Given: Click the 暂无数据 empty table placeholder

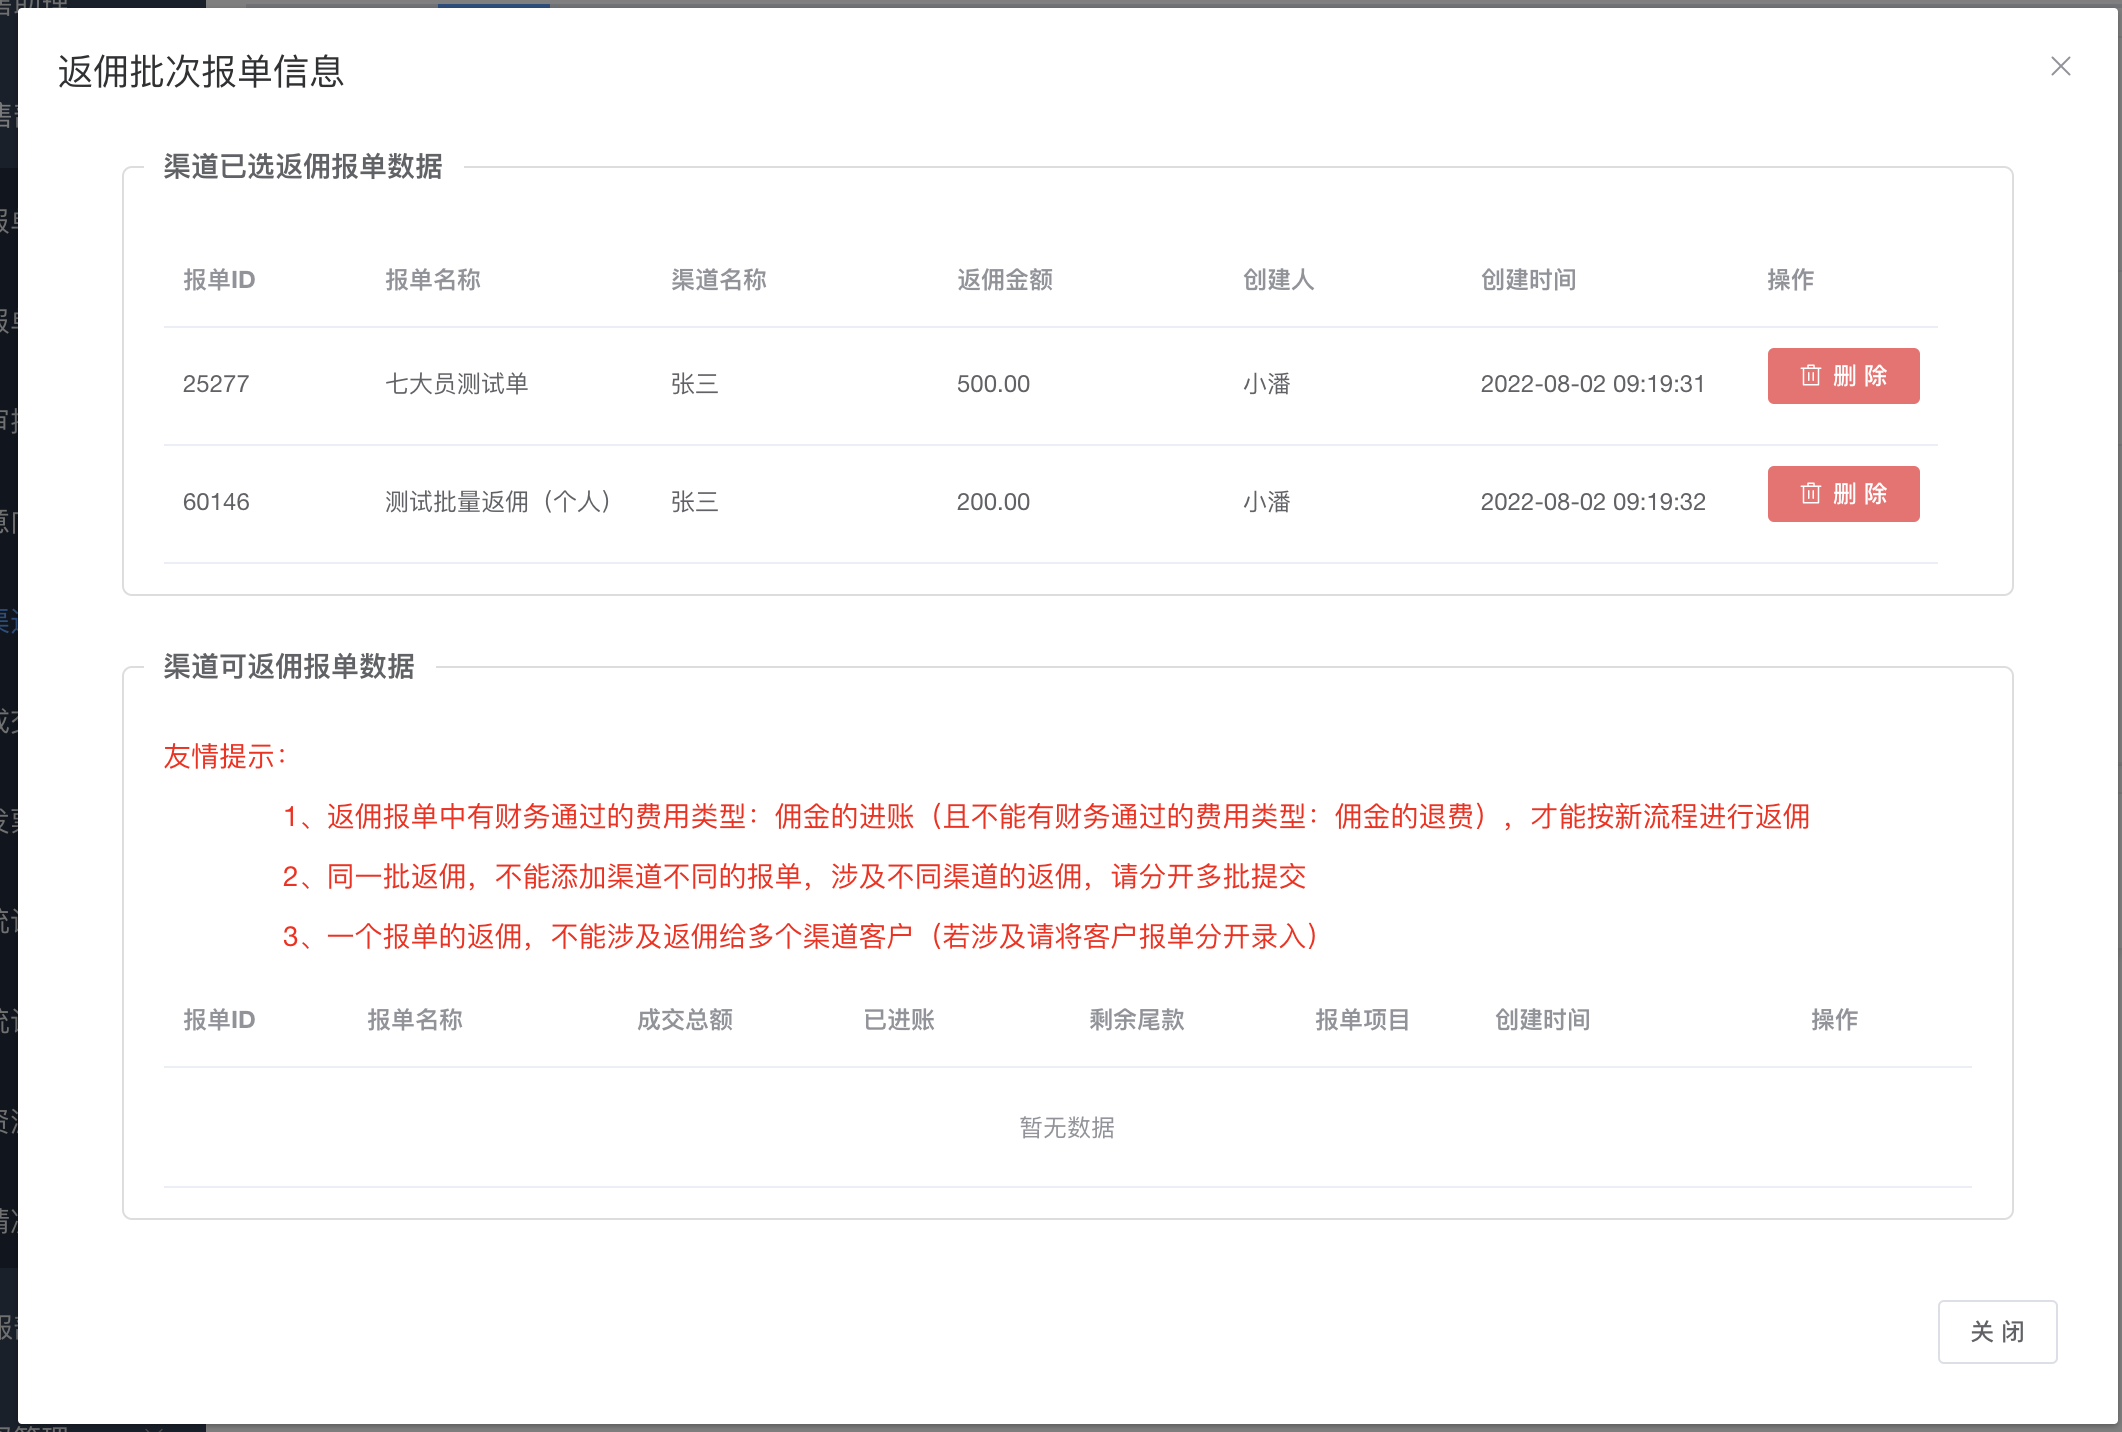Looking at the screenshot, I should pos(1066,1128).
